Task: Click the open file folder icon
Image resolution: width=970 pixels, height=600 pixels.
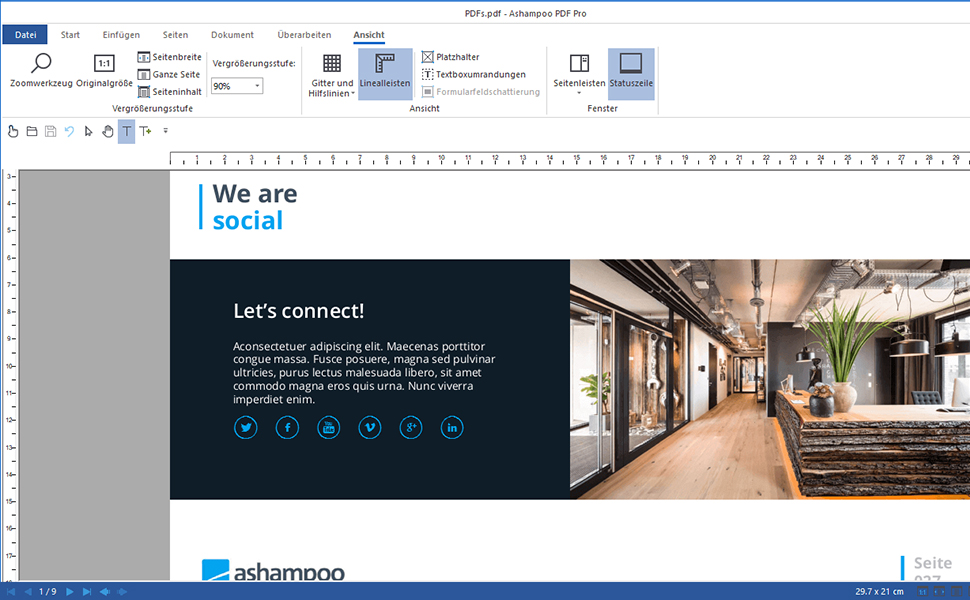Action: coord(31,131)
